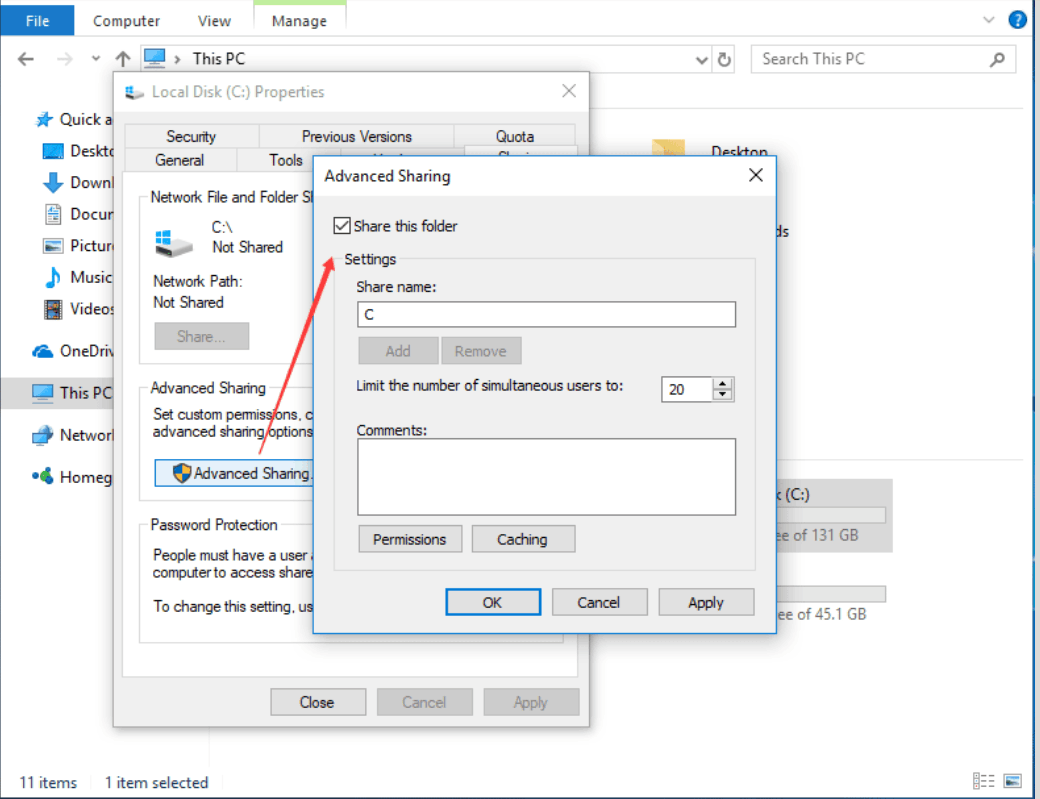Click the search magnifier icon
This screenshot has width=1040, height=799.
(x=997, y=60)
